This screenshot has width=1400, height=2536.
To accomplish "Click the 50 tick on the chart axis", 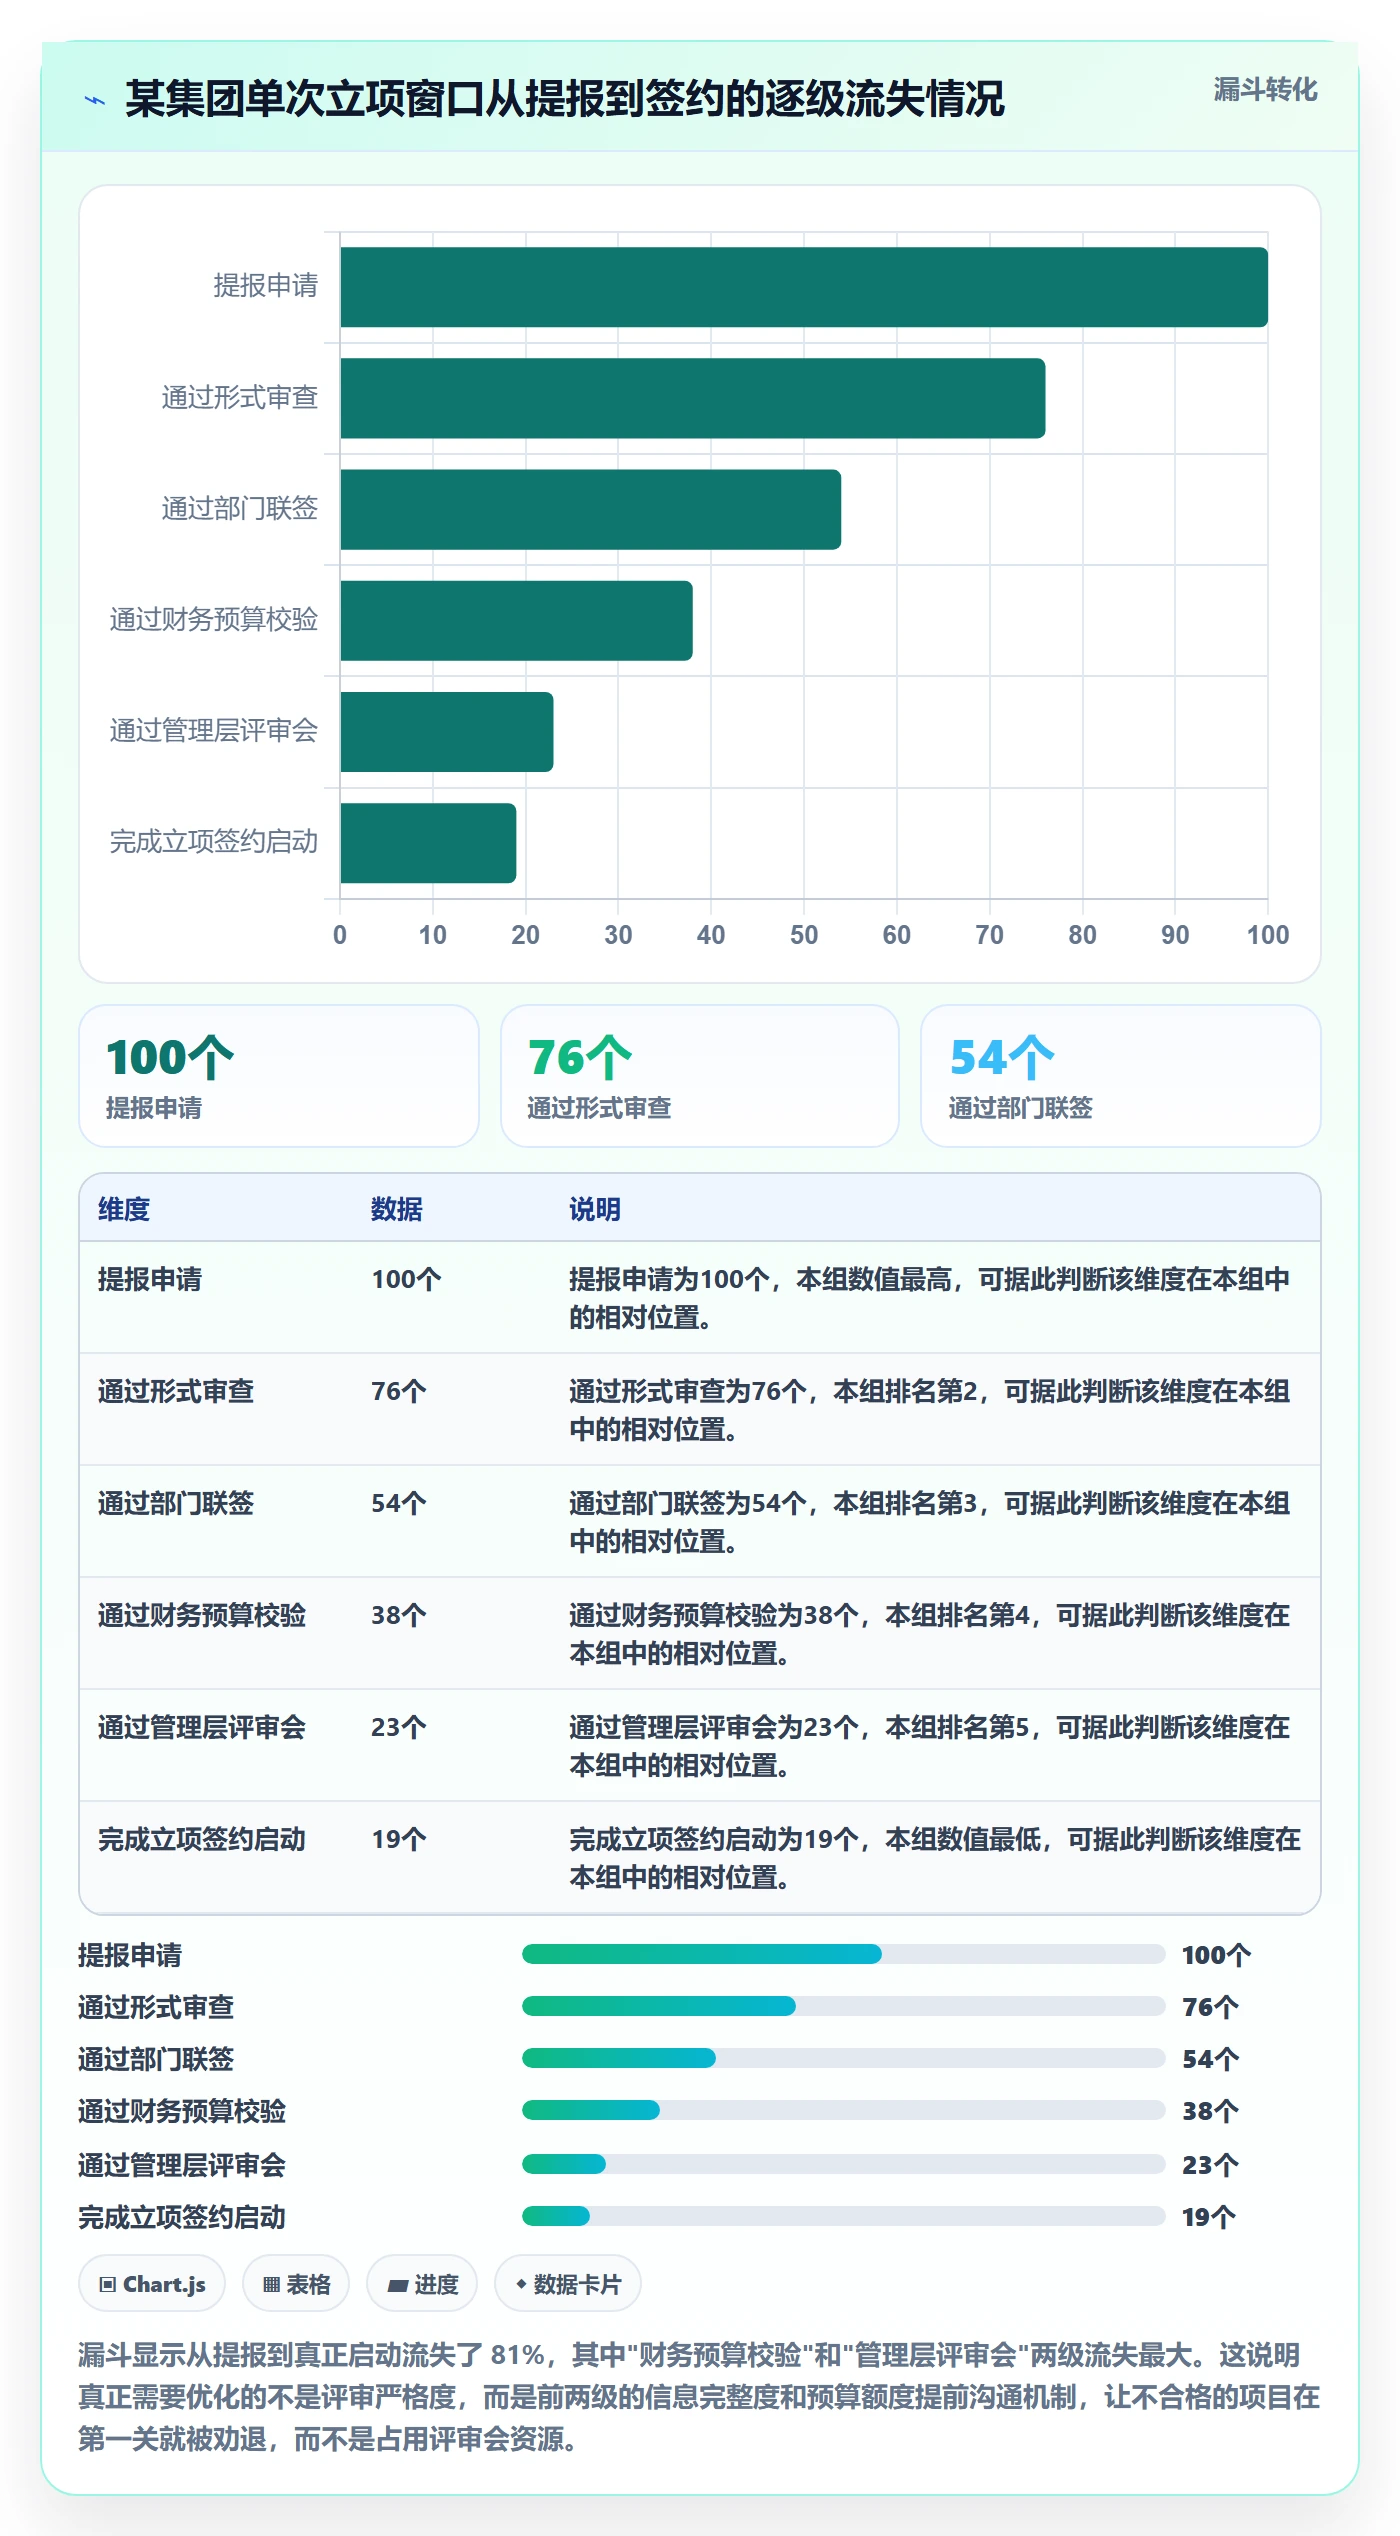I will (x=804, y=935).
